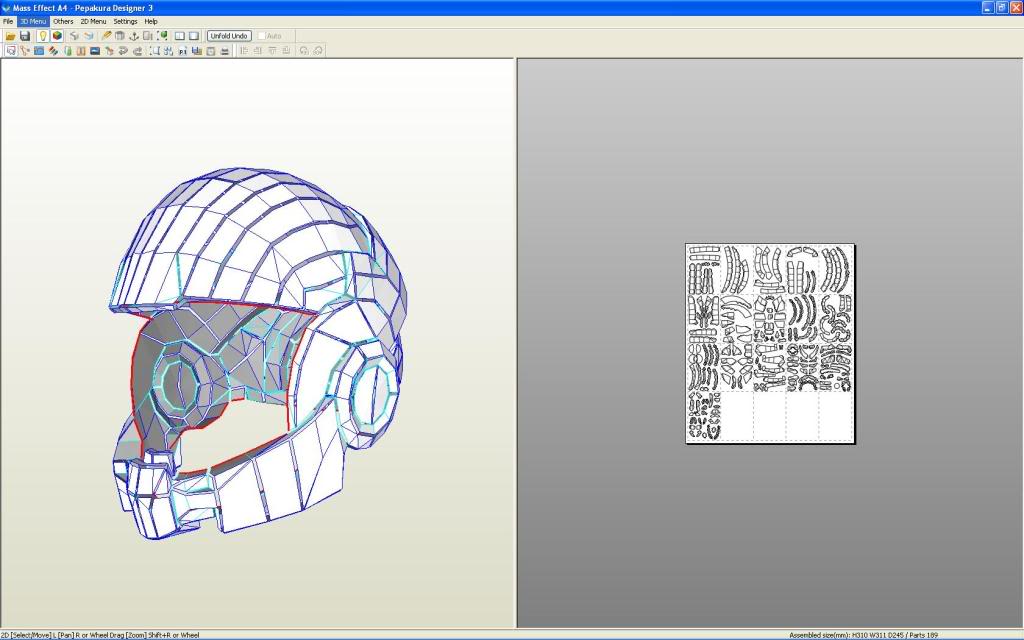Viewport: 1024px width, 640px height.
Task: Click the unfolded 2D pattern sheet
Action: pyautogui.click(x=770, y=344)
